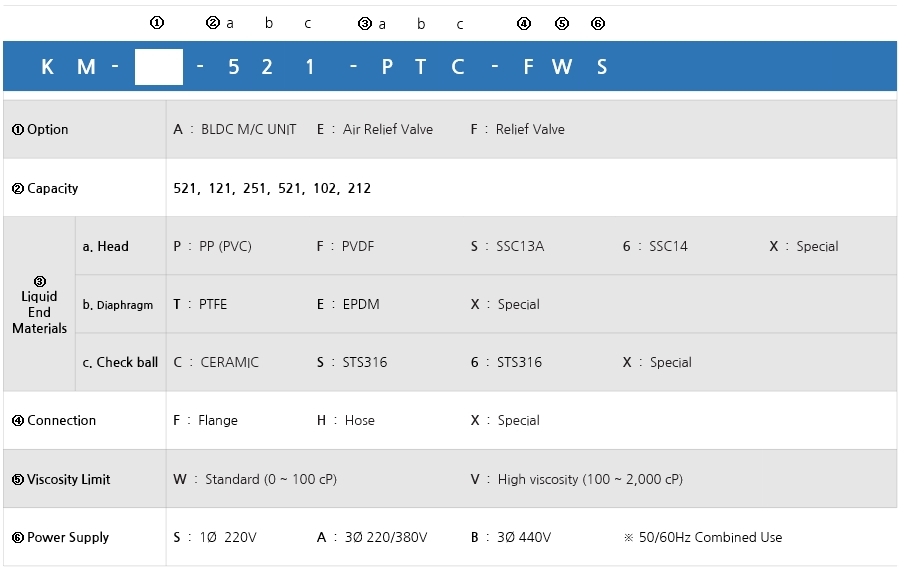Click circled number 1 above the model code
This screenshot has width=900, height=577.
(x=156, y=23)
